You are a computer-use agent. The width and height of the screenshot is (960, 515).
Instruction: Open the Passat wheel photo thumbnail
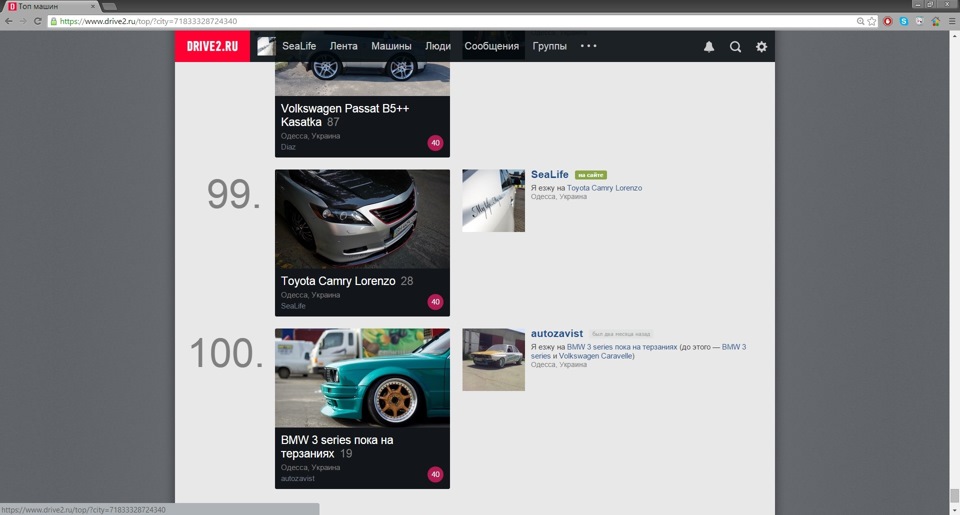pos(362,78)
